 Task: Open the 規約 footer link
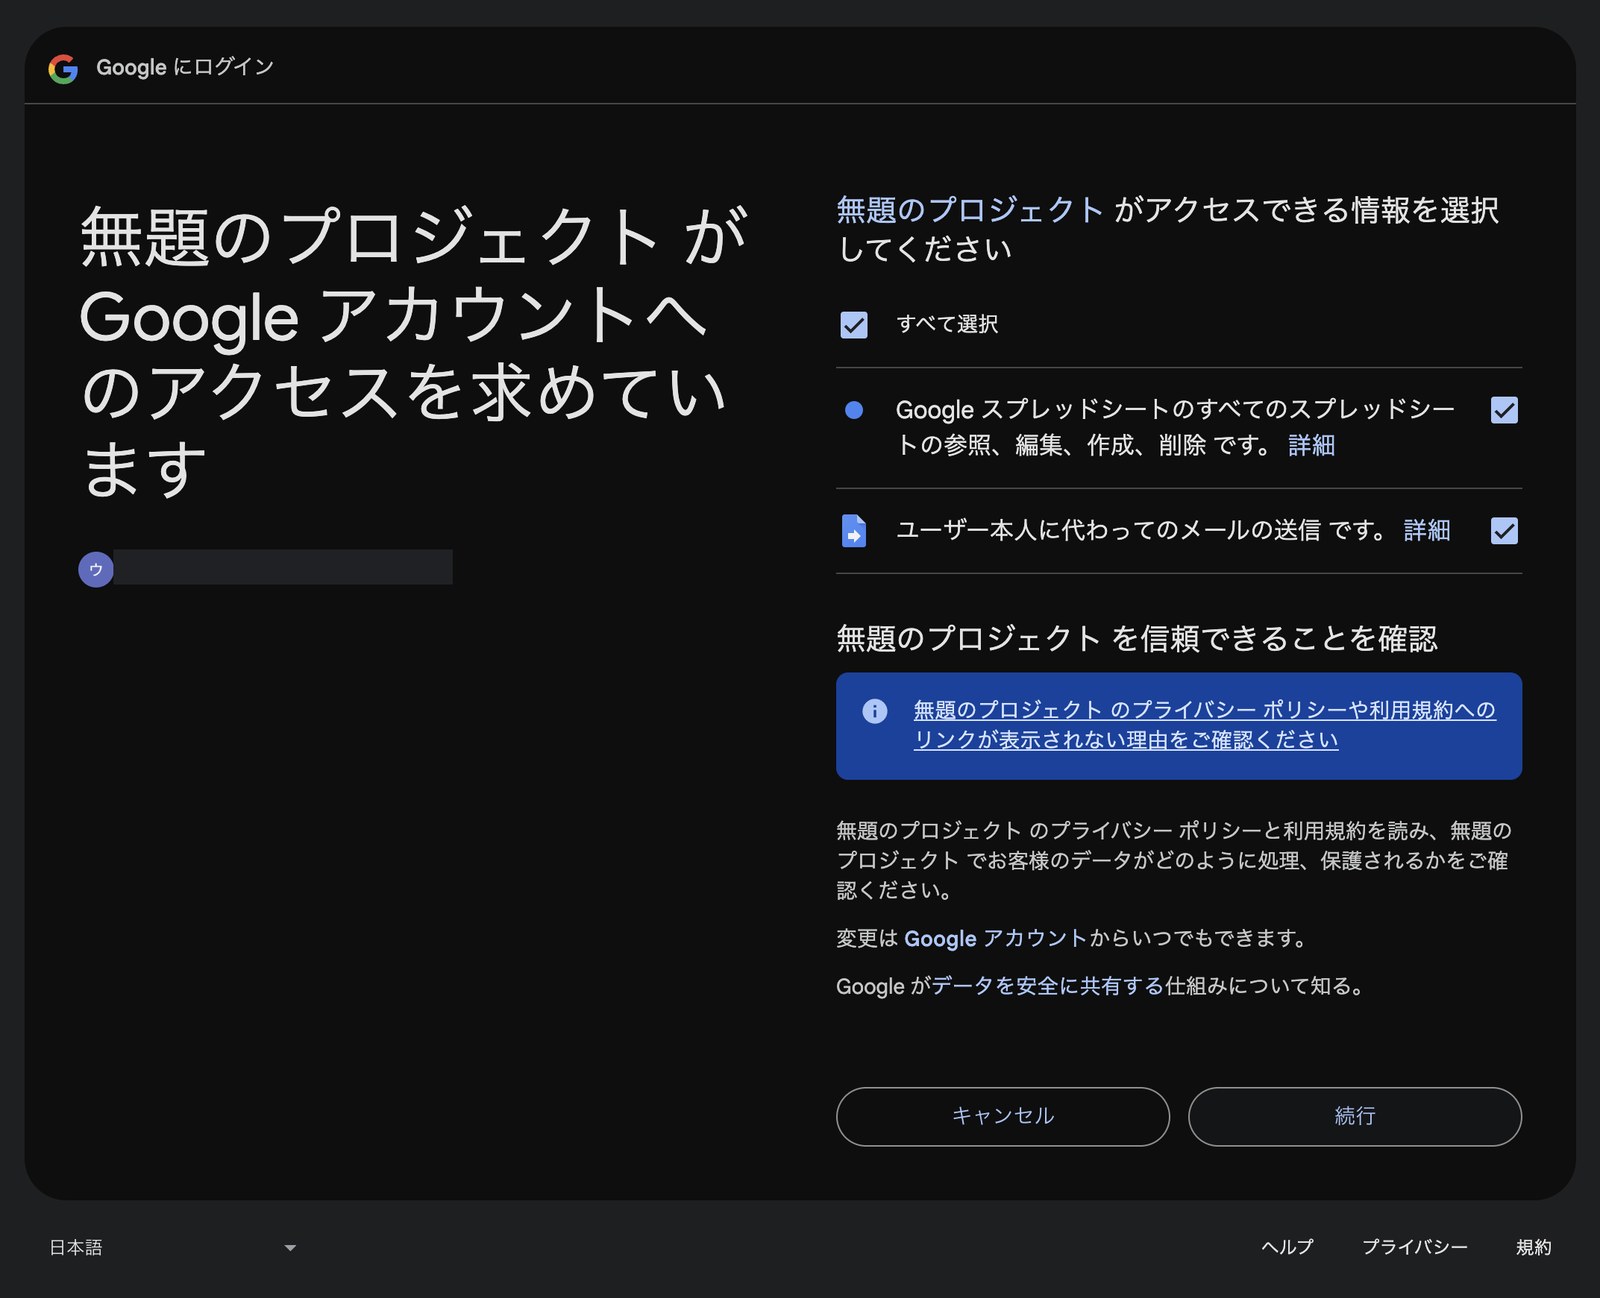coord(1534,1247)
